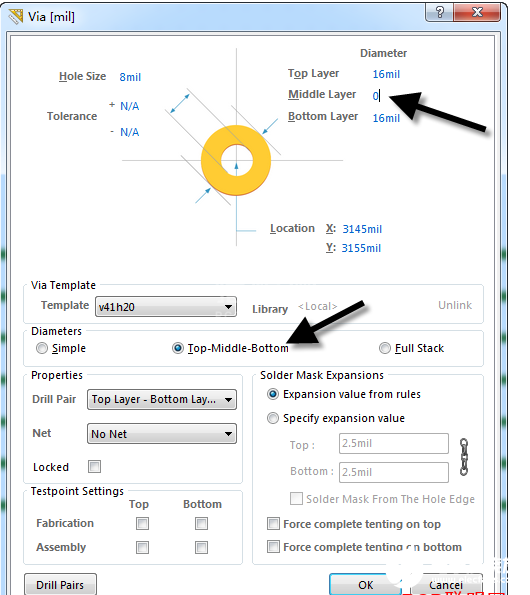Image resolution: width=530 pixels, height=595 pixels.
Task: Open the Net dropdown showing No Net
Action: 162,434
